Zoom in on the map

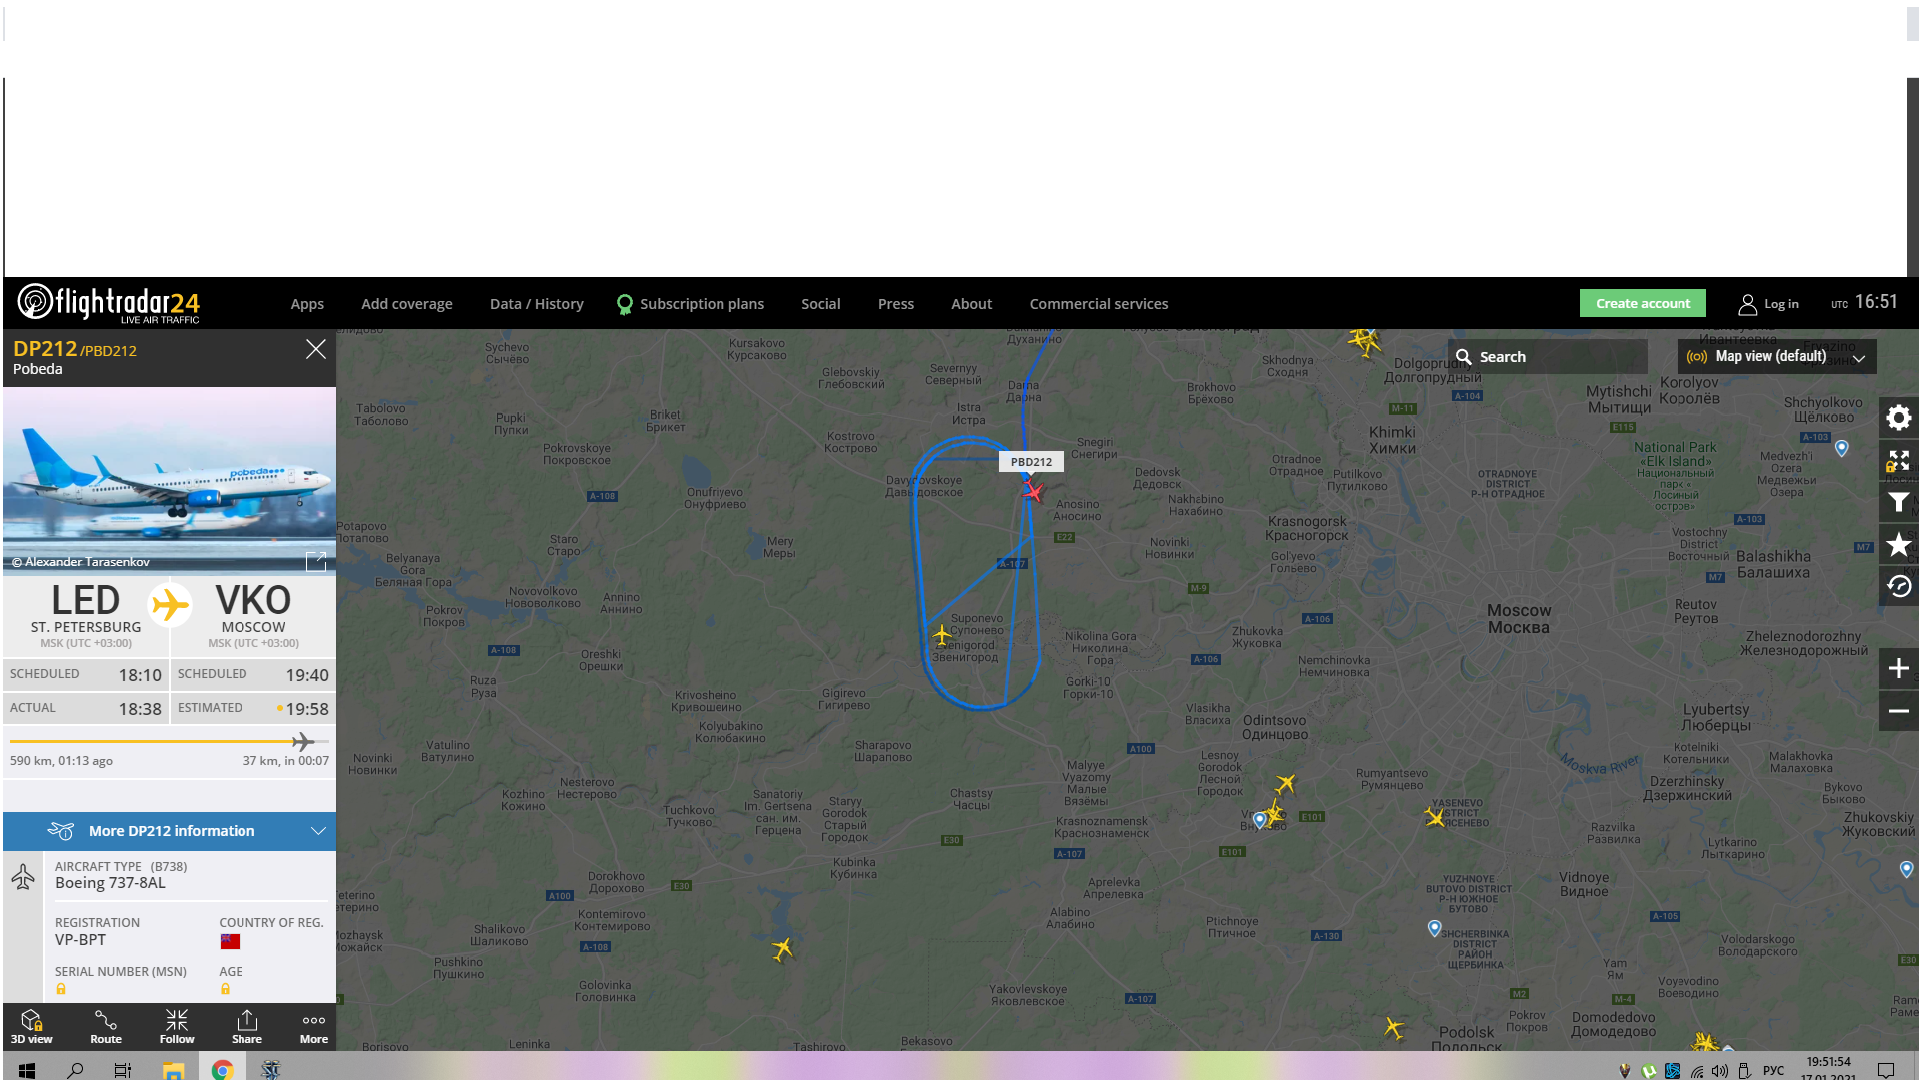pyautogui.click(x=1898, y=668)
